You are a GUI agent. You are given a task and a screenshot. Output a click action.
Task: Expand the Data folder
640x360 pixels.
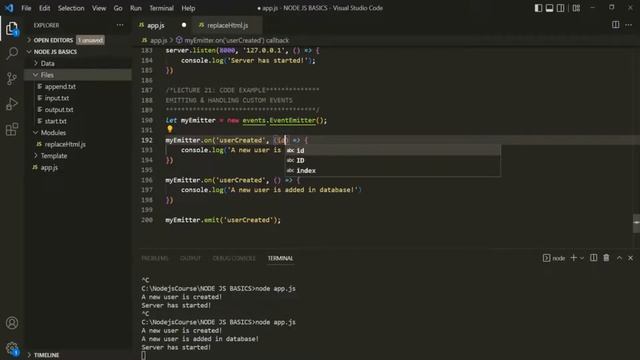click(x=47, y=63)
